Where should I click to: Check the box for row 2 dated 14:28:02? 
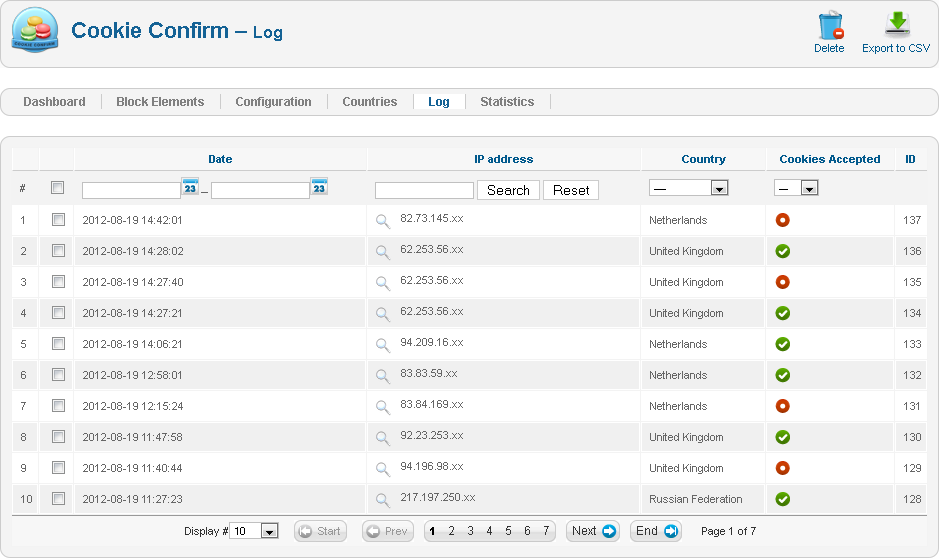point(58,251)
